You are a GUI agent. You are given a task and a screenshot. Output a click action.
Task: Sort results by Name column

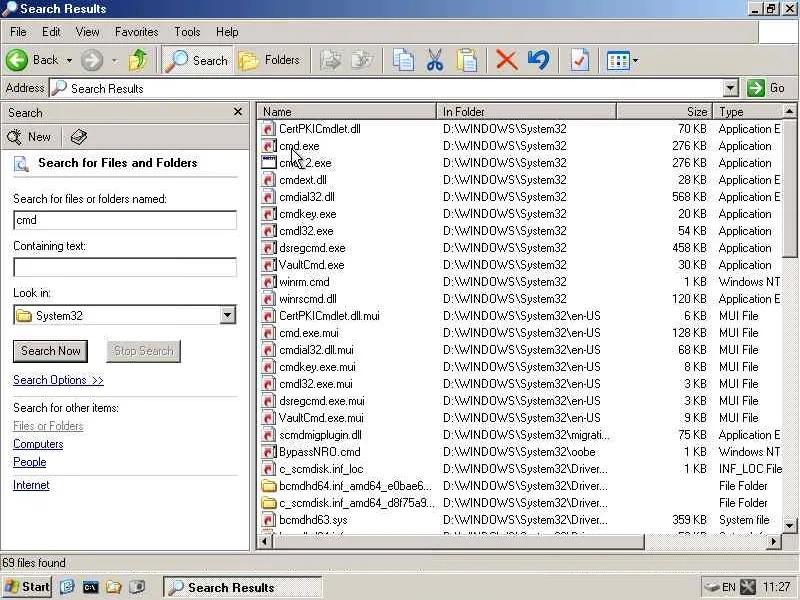[347, 111]
